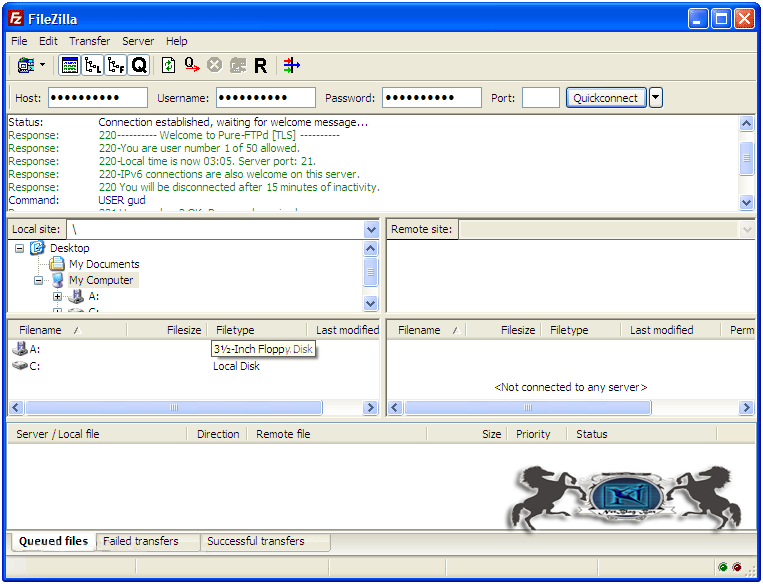Collapse the My Computer tree node
Screen dimensions: 763x584
pyautogui.click(x=39, y=281)
